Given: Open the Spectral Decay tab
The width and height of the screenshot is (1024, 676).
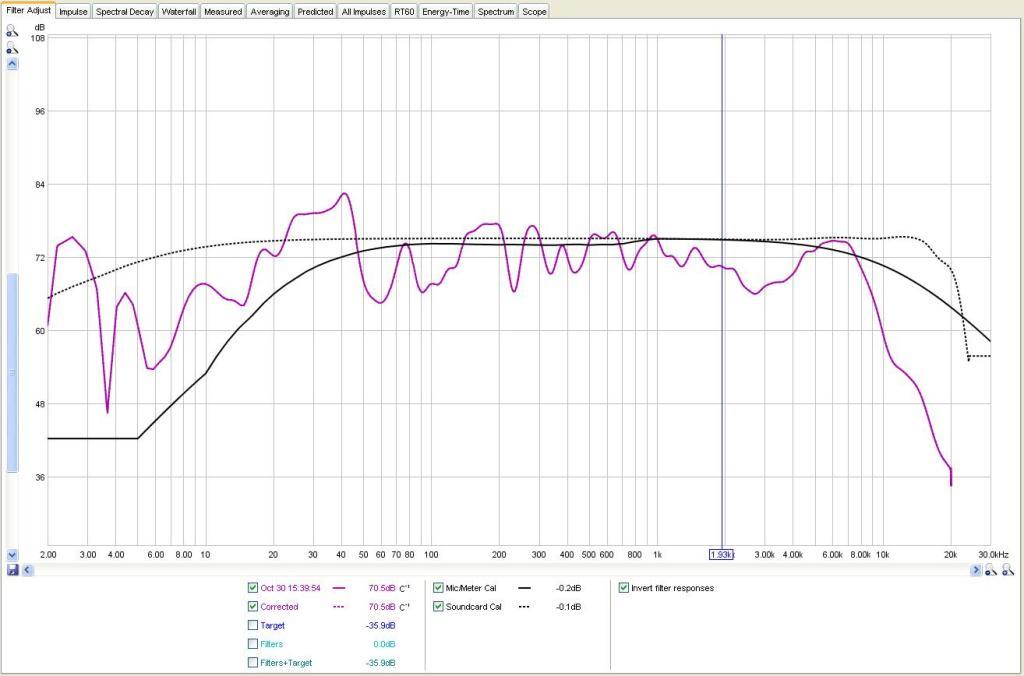Looking at the screenshot, I should coord(125,12).
